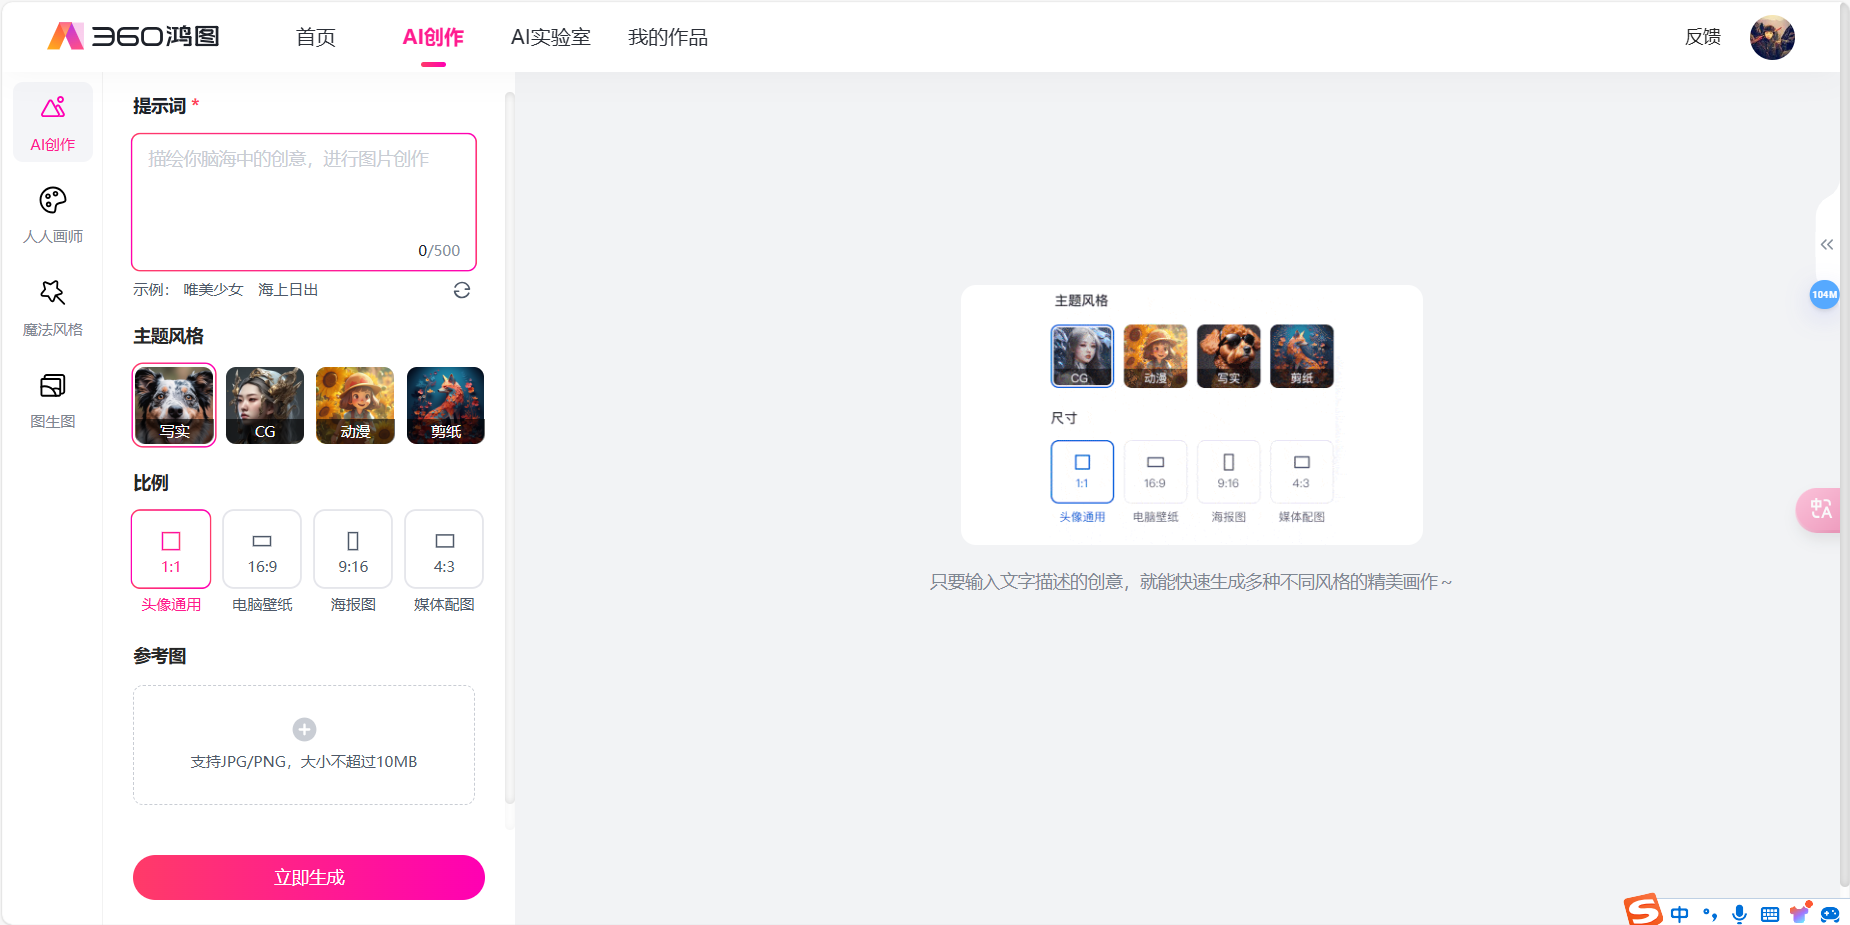Open the translate floating icon on right edge
The height and width of the screenshot is (925, 1850).
1822,510
